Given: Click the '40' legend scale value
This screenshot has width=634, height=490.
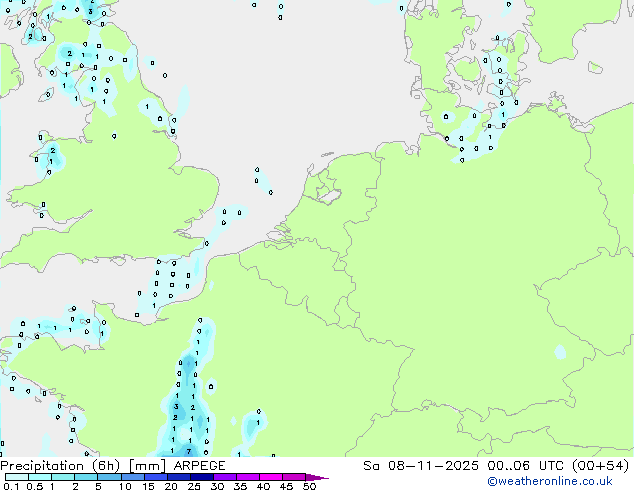Looking at the screenshot, I should tap(263, 486).
